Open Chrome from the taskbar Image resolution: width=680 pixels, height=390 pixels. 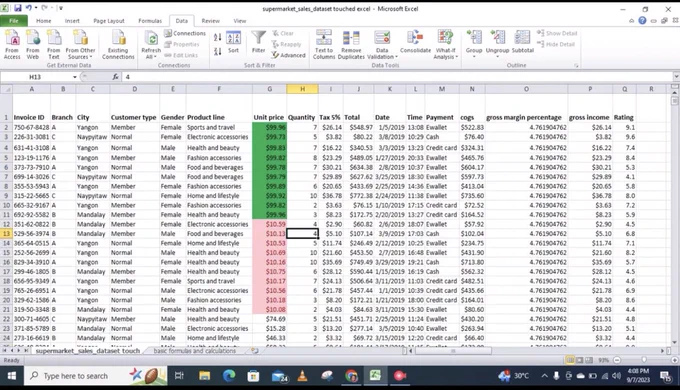coord(351,376)
